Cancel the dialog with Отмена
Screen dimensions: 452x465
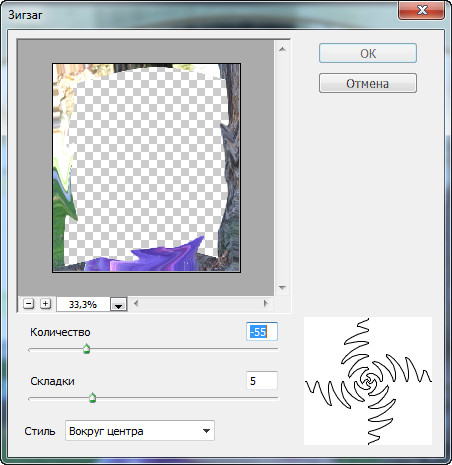(368, 83)
